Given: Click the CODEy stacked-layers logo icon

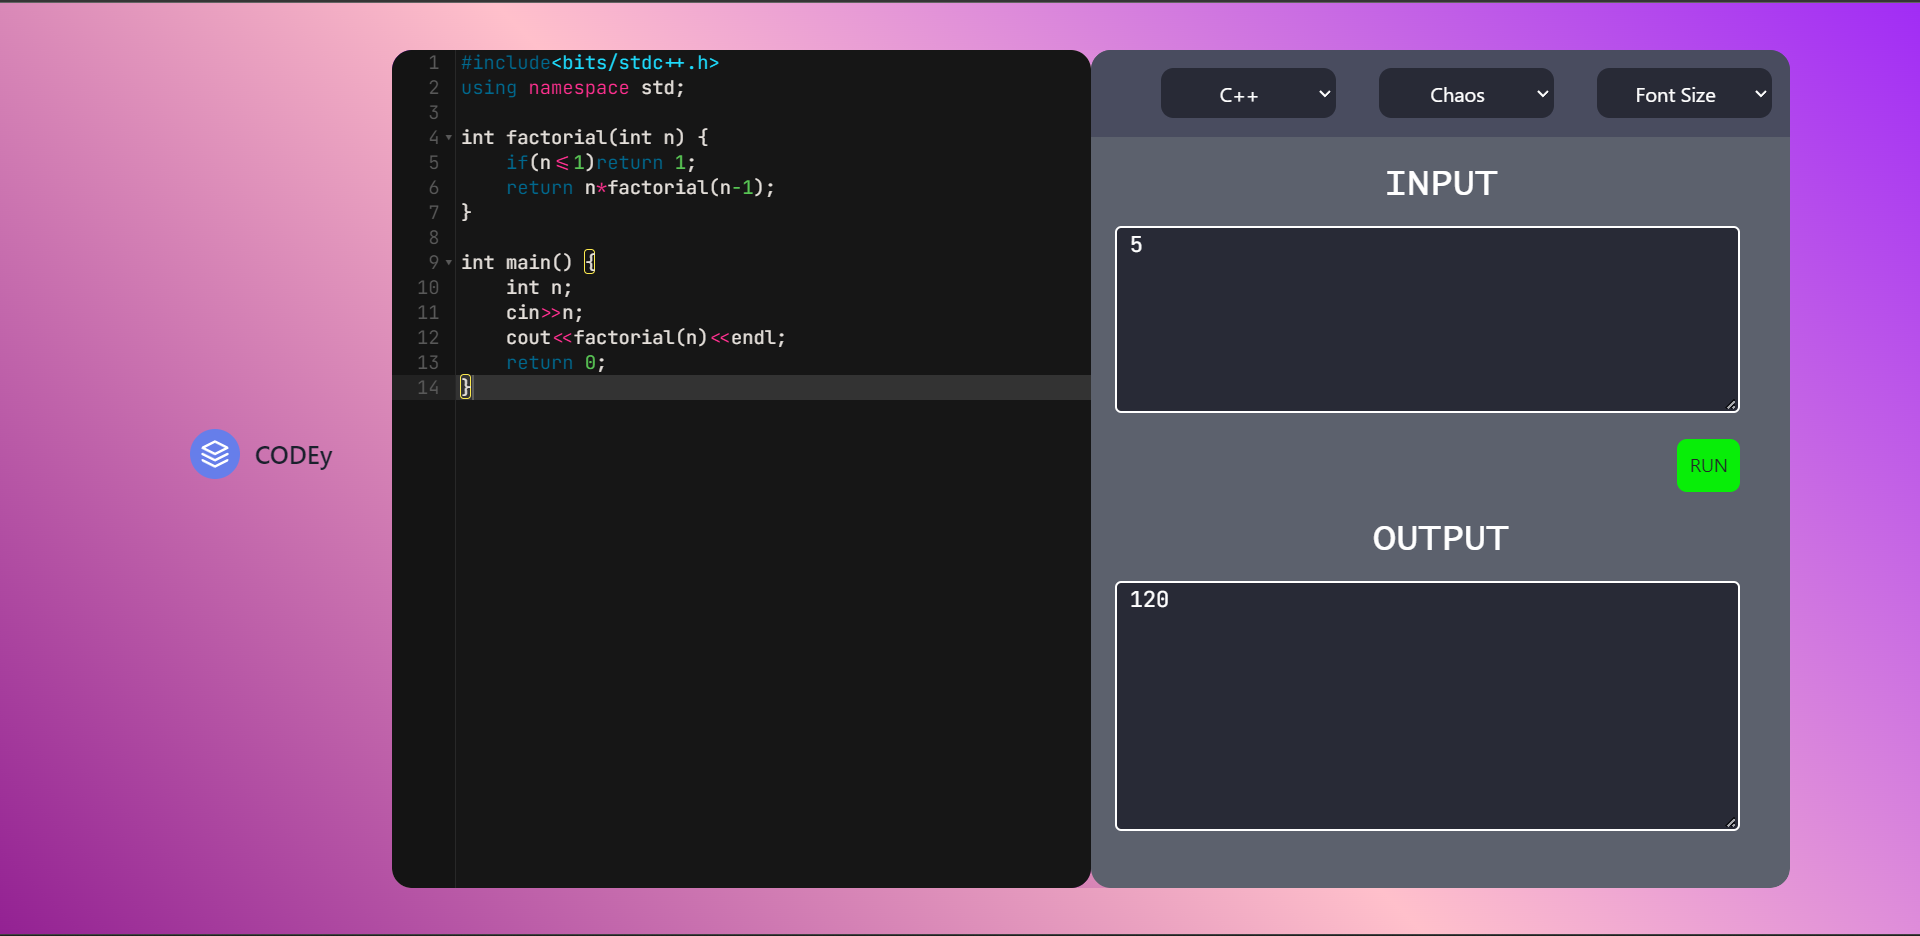Looking at the screenshot, I should (215, 454).
